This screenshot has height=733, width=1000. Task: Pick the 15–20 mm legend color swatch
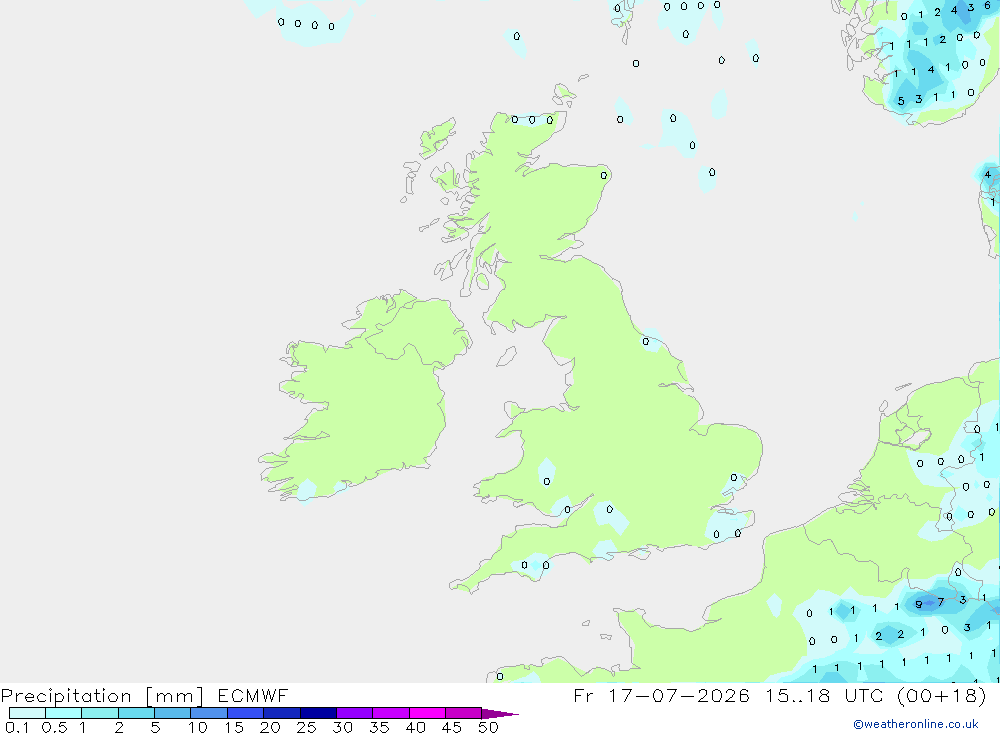point(246,713)
